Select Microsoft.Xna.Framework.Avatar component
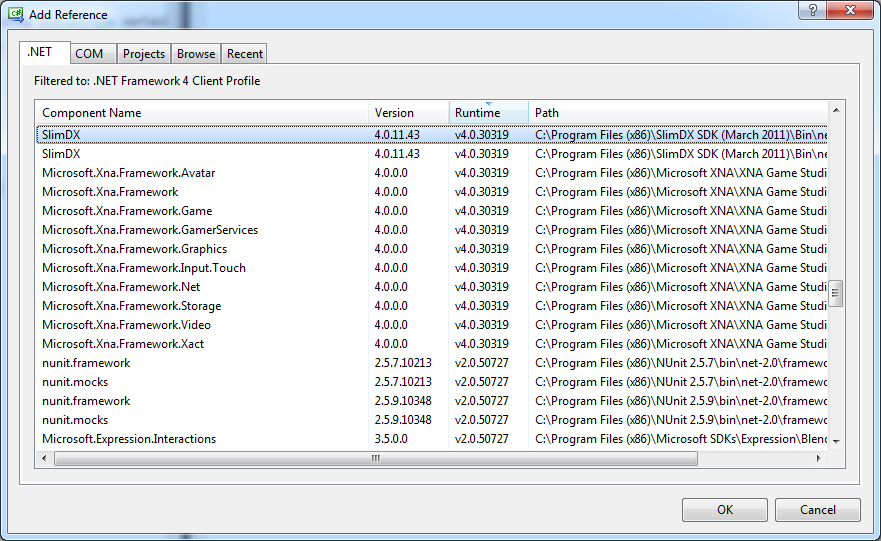Viewport: 881px width, 541px height. (x=432, y=173)
